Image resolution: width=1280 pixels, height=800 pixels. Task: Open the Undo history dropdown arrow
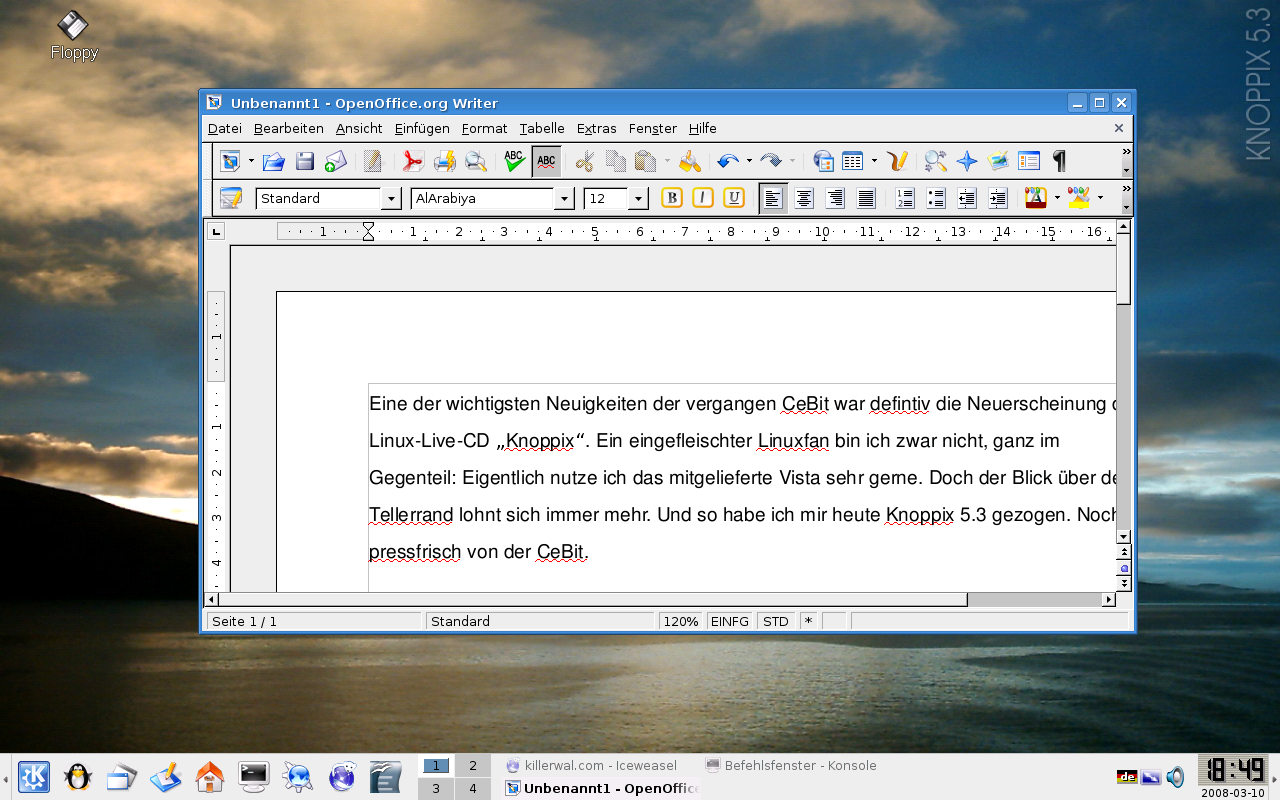pos(748,161)
